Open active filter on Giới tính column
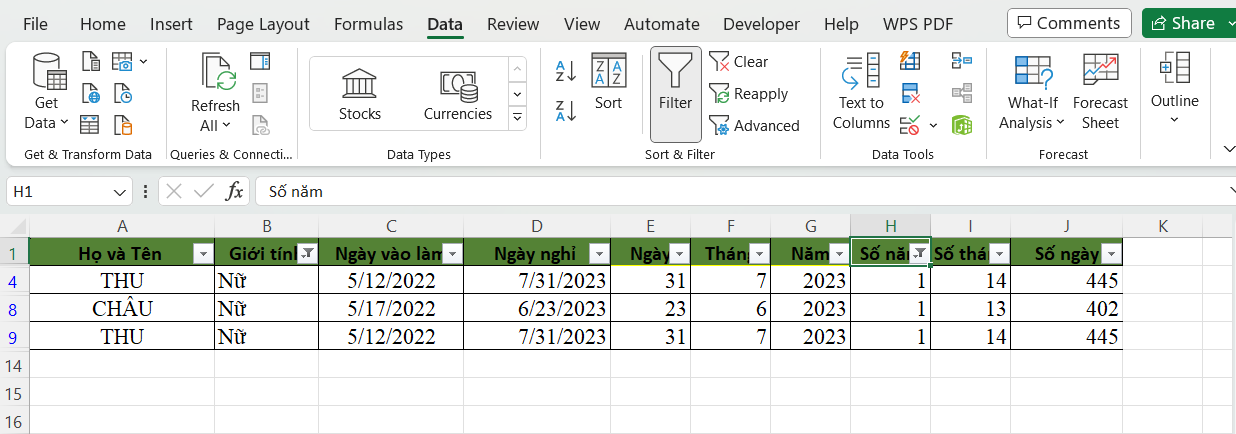 click(307, 254)
